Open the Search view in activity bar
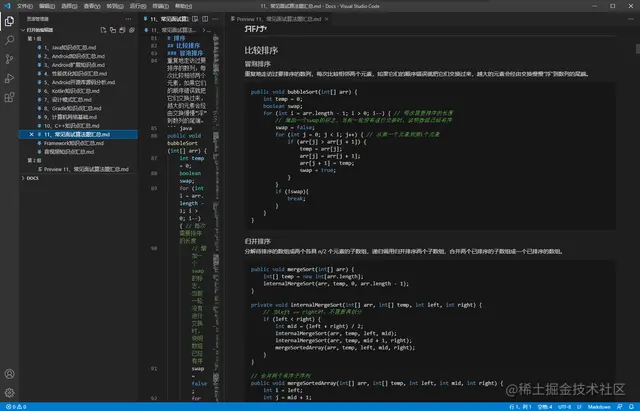The image size is (640, 411). click(9, 40)
